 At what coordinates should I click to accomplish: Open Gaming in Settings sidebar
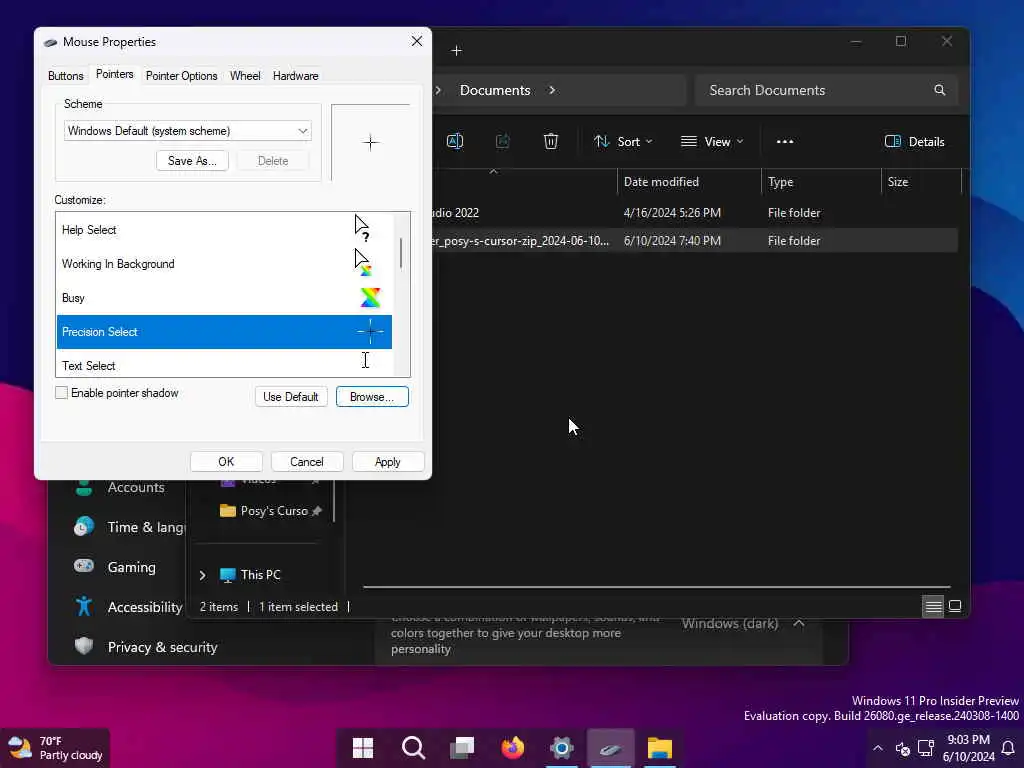pos(116,567)
